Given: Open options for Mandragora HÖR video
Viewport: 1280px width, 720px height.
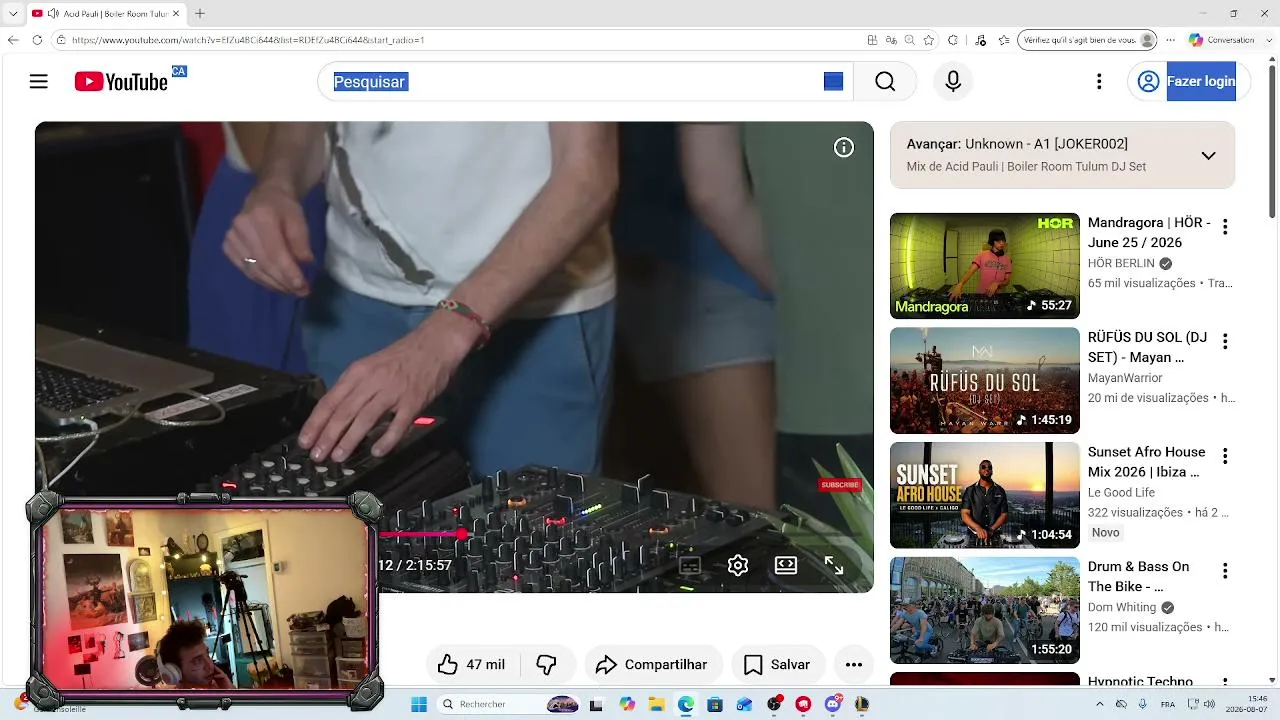Looking at the screenshot, I should [1225, 227].
